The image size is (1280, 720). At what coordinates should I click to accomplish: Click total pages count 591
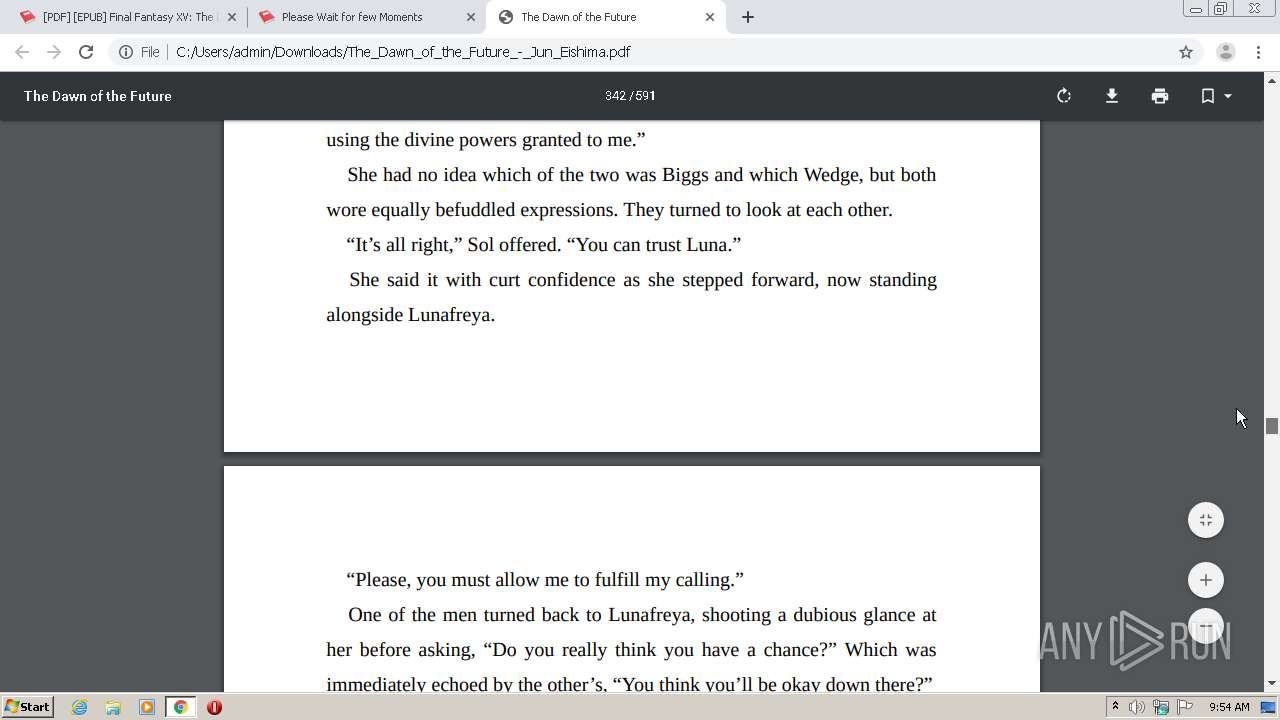click(x=646, y=96)
